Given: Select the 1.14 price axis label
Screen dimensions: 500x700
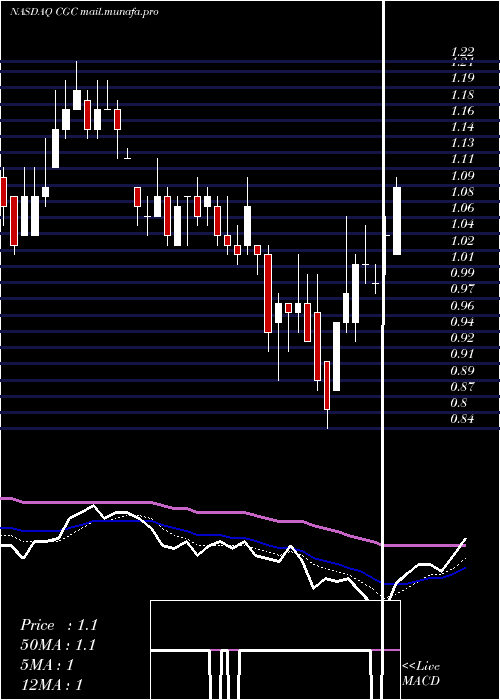Looking at the screenshot, I should 462,127.
